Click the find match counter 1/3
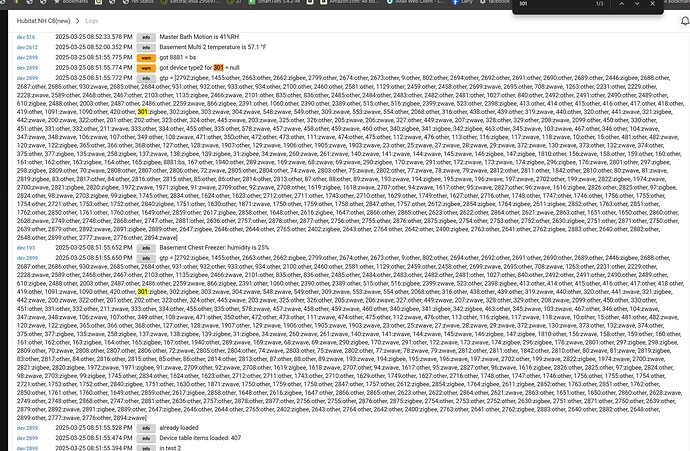This screenshot has width=690, height=451. point(600,4)
